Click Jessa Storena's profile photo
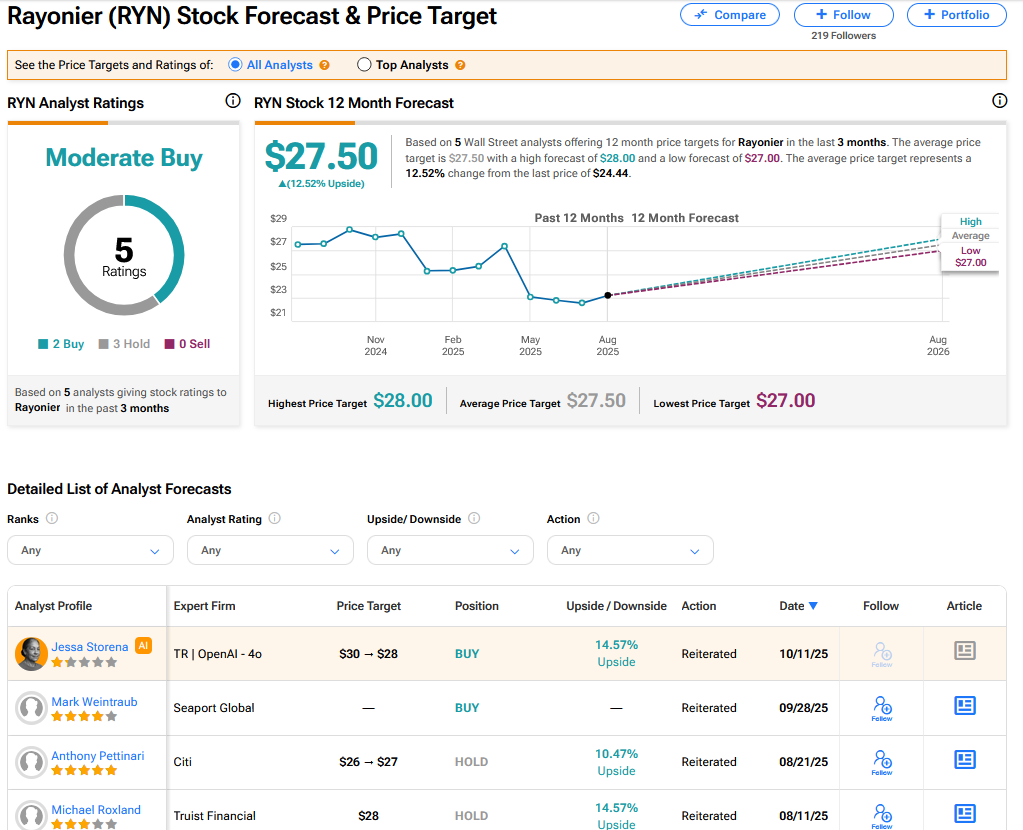Screen dimensions: 1023x830 (32, 654)
